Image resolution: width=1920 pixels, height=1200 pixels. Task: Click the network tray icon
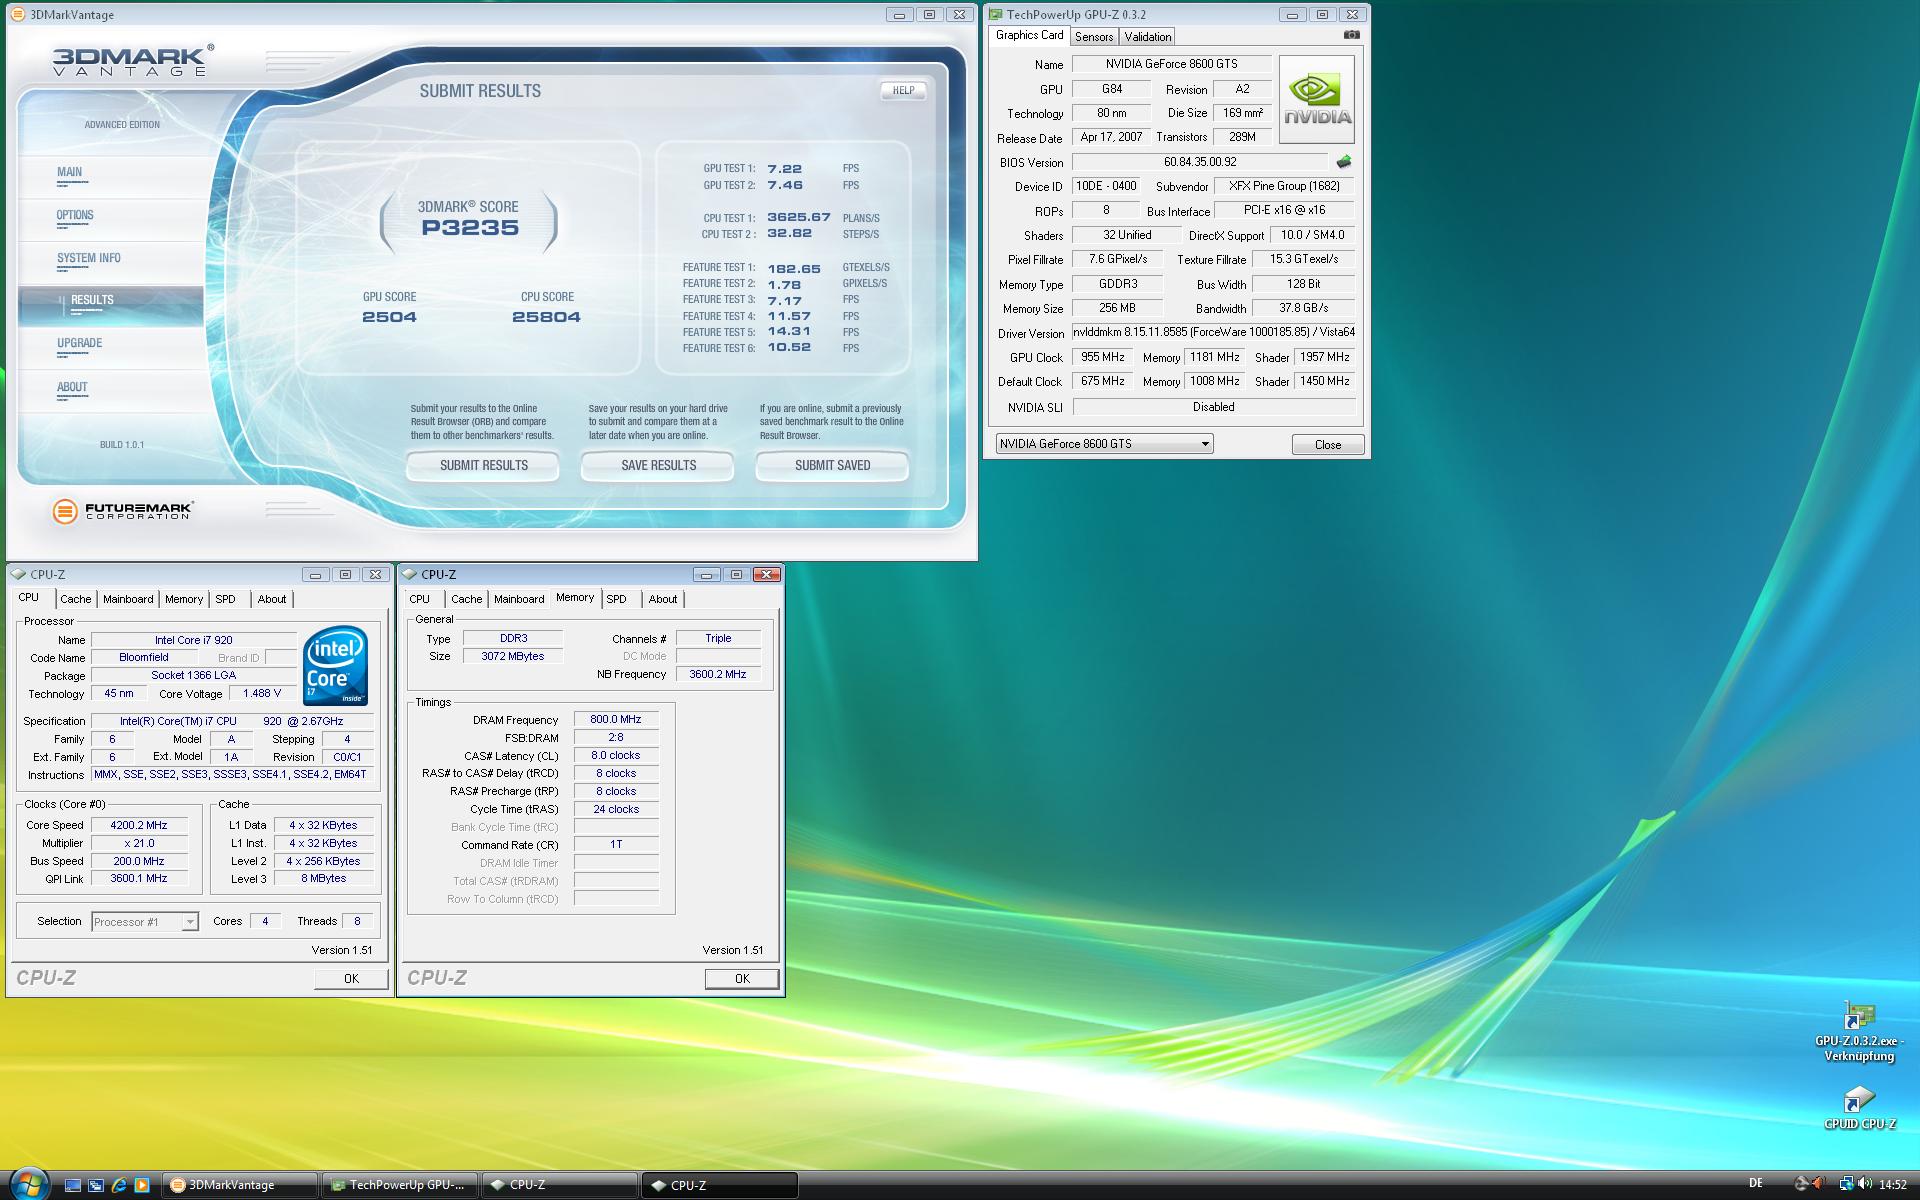point(1846,1184)
